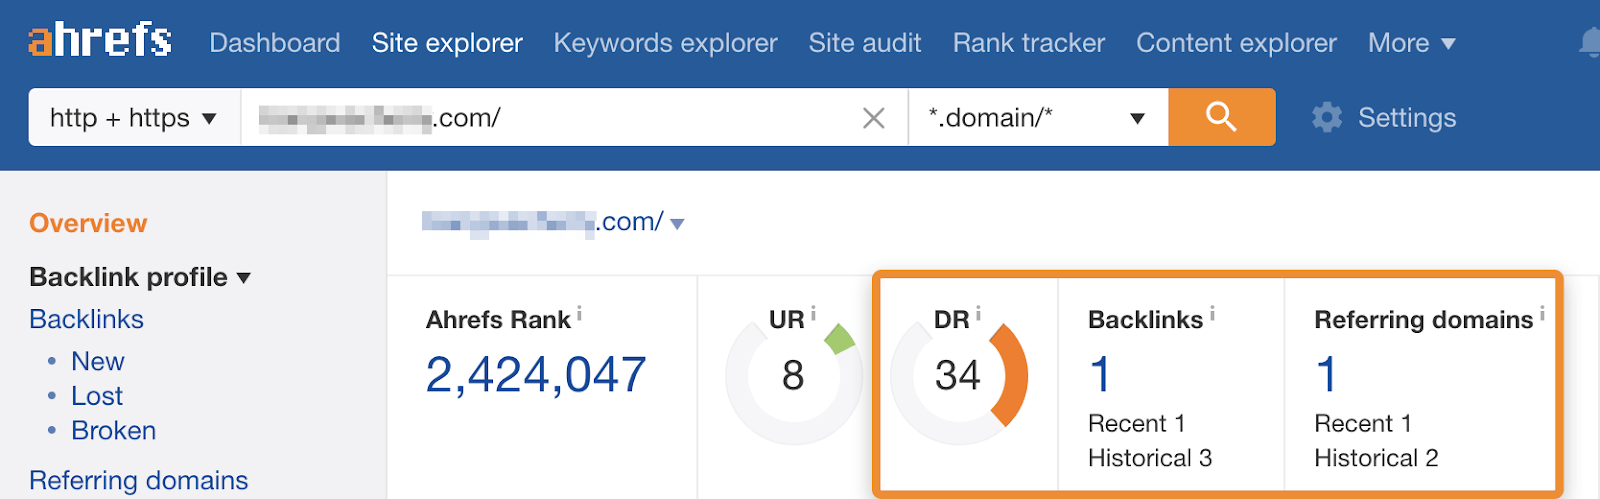Click the Ahrefs logo
Image resolution: width=1600 pixels, height=499 pixels.
click(x=100, y=40)
